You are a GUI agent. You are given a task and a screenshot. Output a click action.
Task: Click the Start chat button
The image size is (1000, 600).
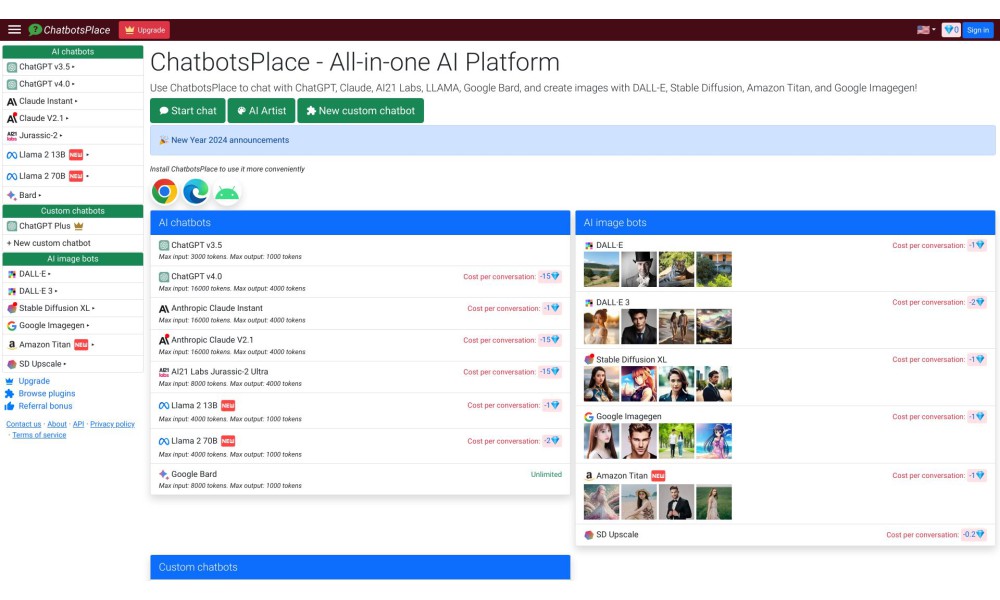[x=188, y=111]
